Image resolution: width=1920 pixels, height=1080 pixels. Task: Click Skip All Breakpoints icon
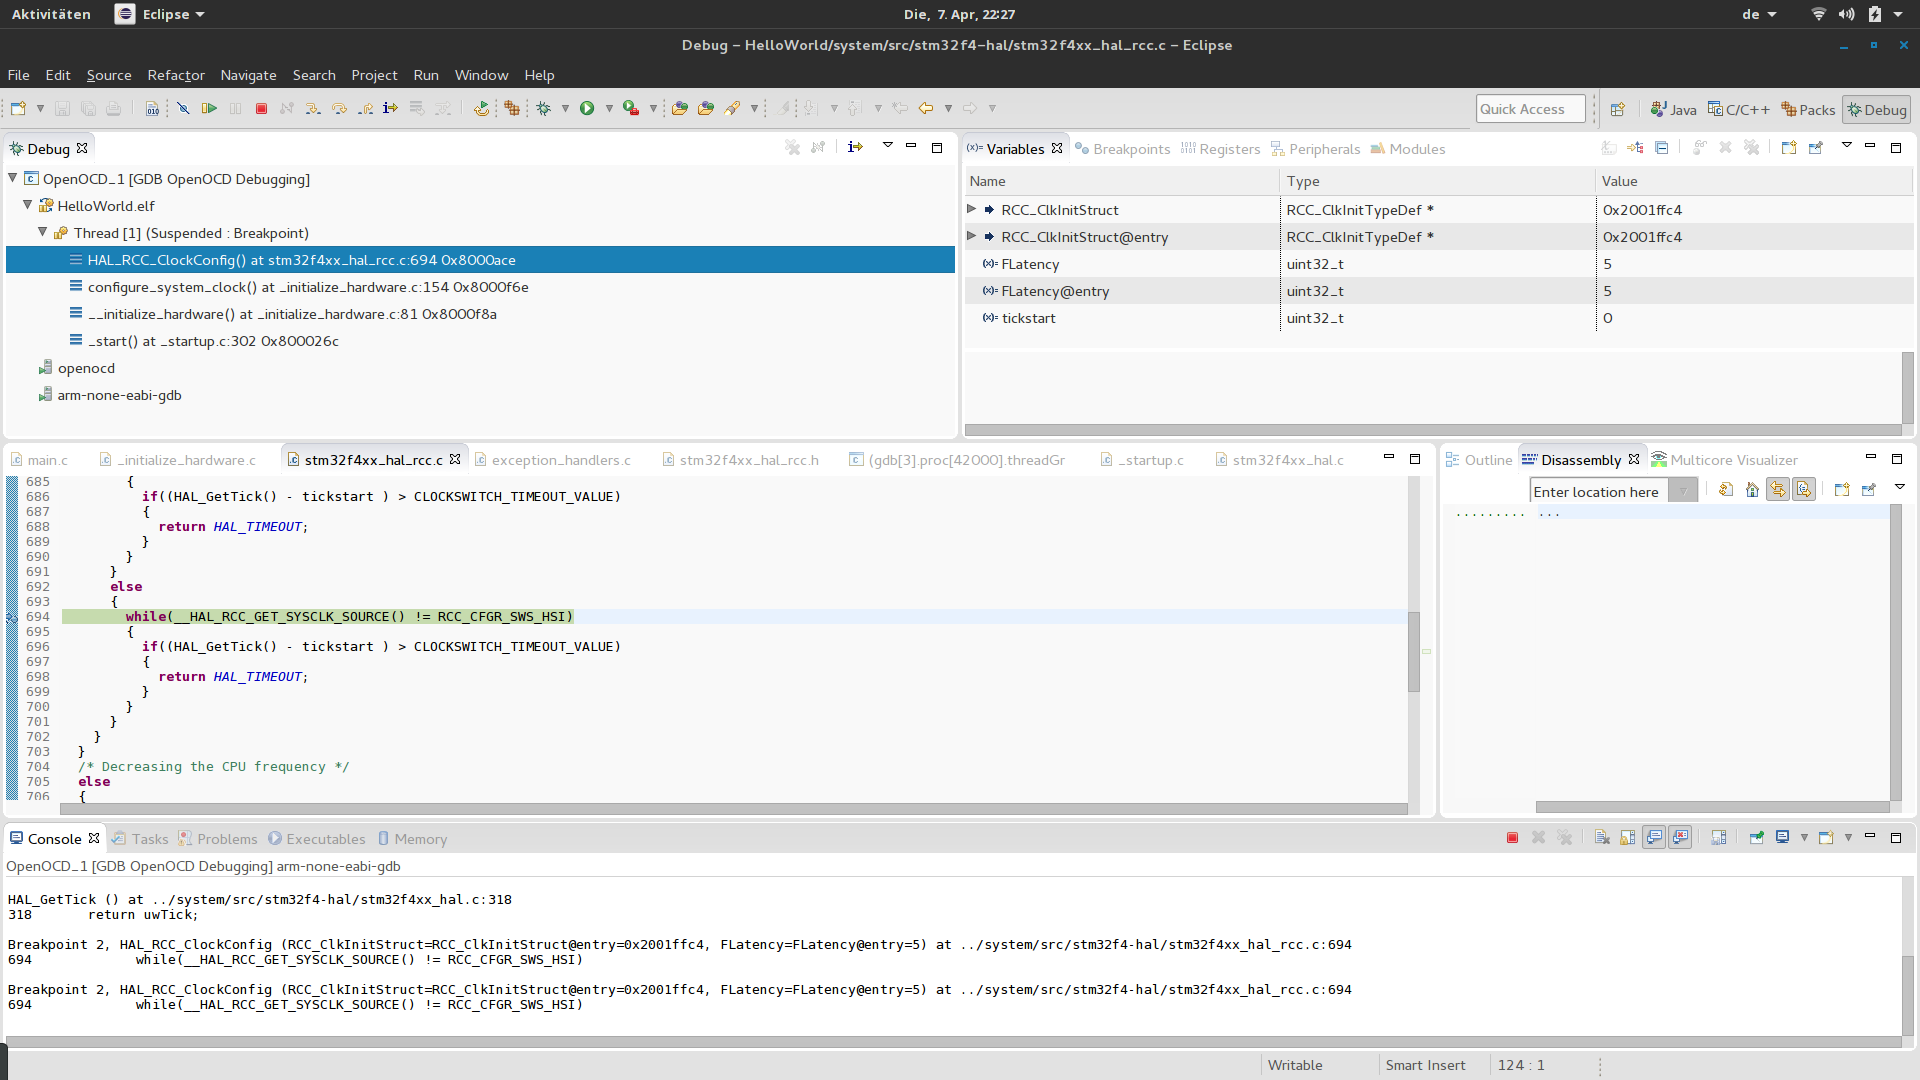(183, 108)
